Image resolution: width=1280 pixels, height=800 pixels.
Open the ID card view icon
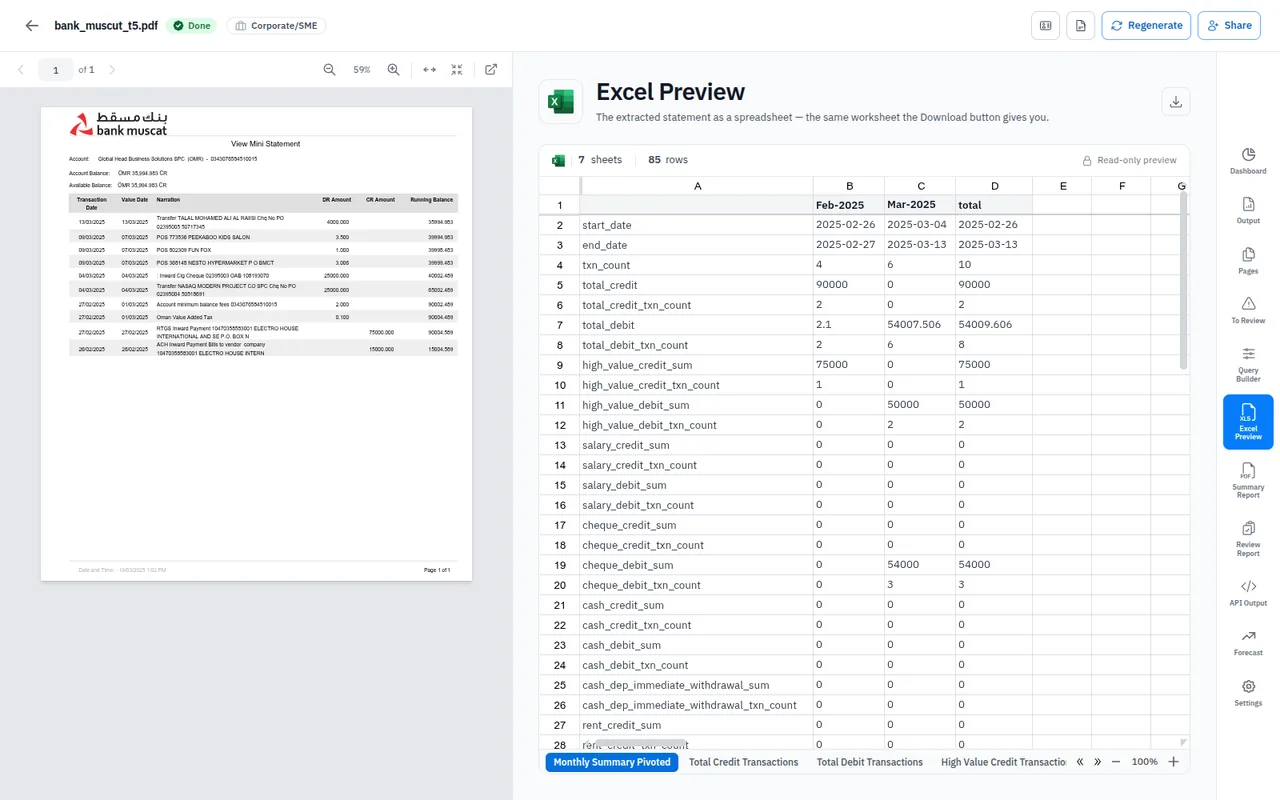tap(1045, 26)
